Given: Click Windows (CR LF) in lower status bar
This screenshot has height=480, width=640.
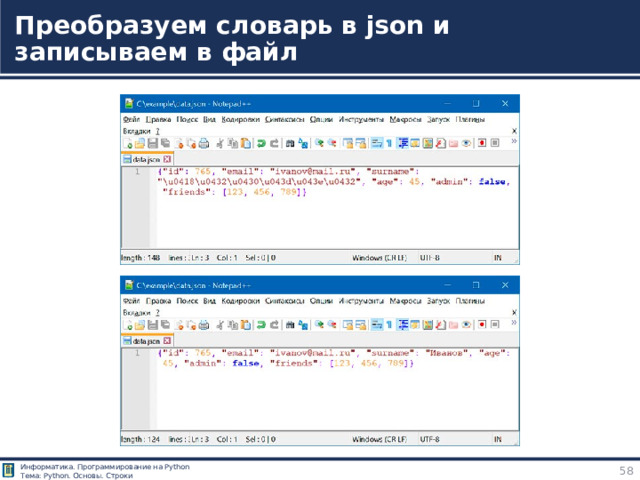Looking at the screenshot, I should click(380, 440).
